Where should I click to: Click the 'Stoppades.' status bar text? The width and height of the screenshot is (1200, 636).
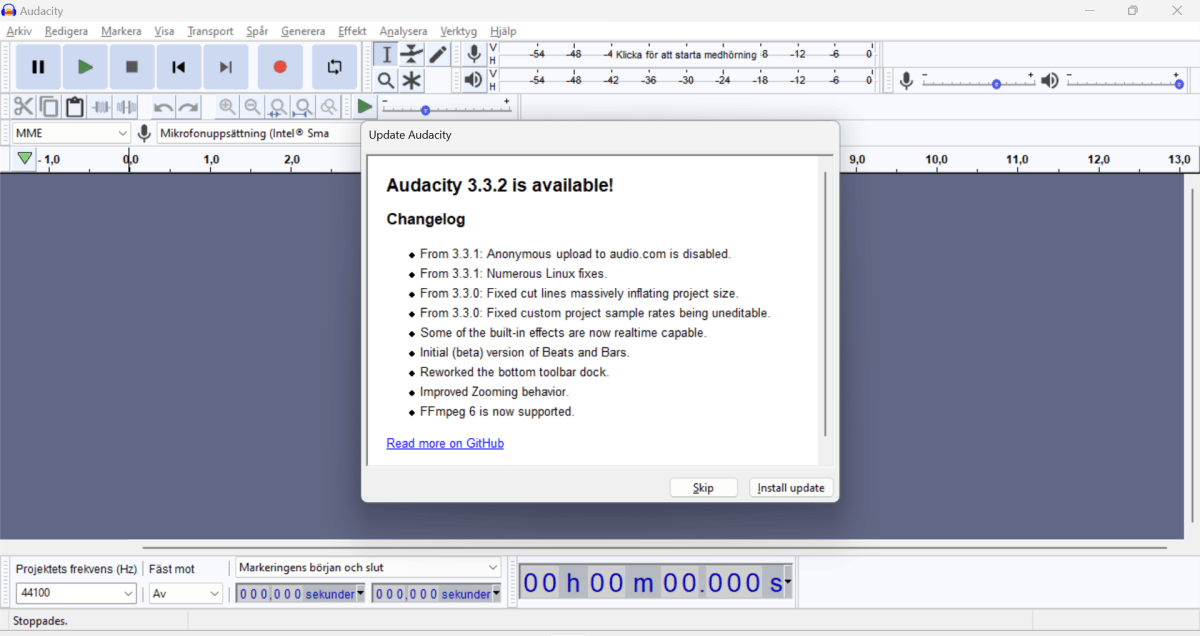40,621
